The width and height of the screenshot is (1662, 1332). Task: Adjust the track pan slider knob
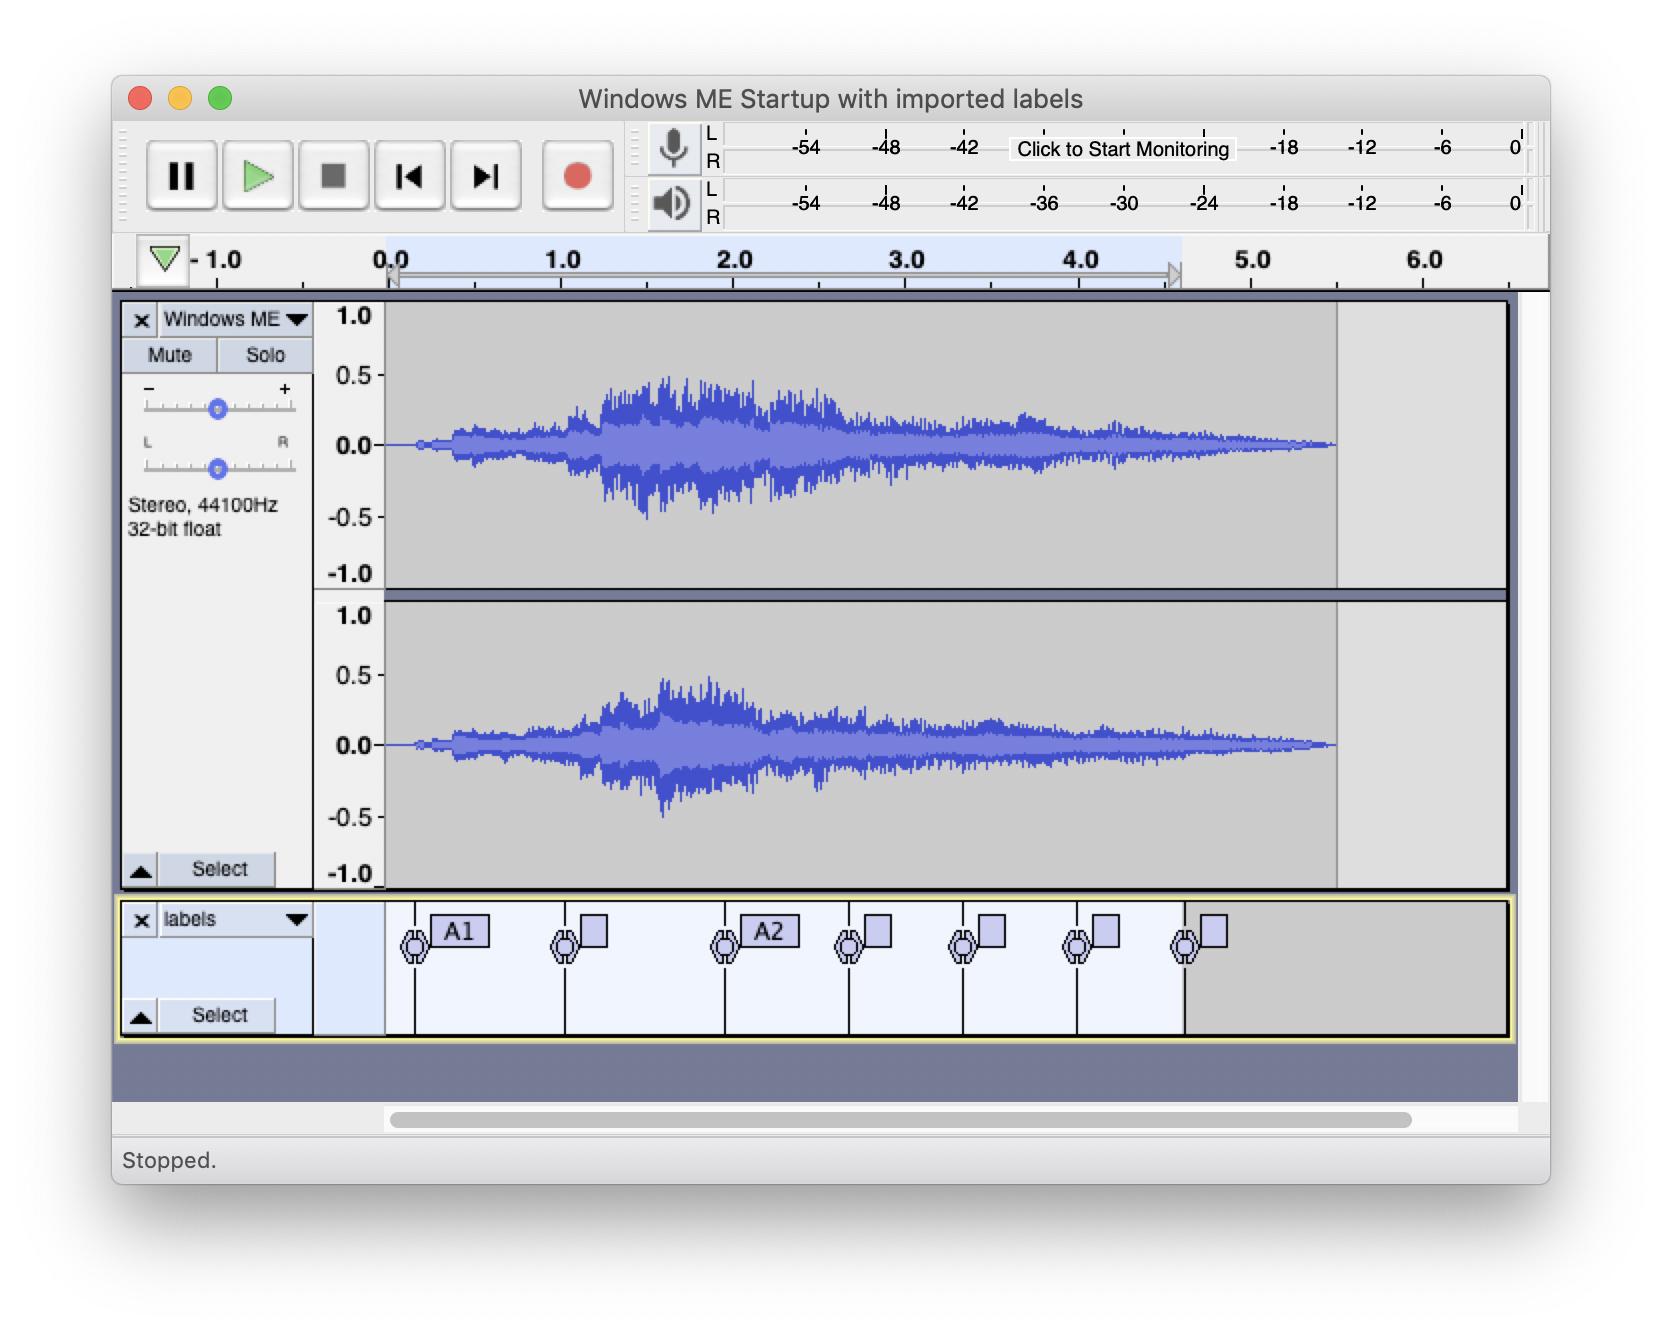217,468
